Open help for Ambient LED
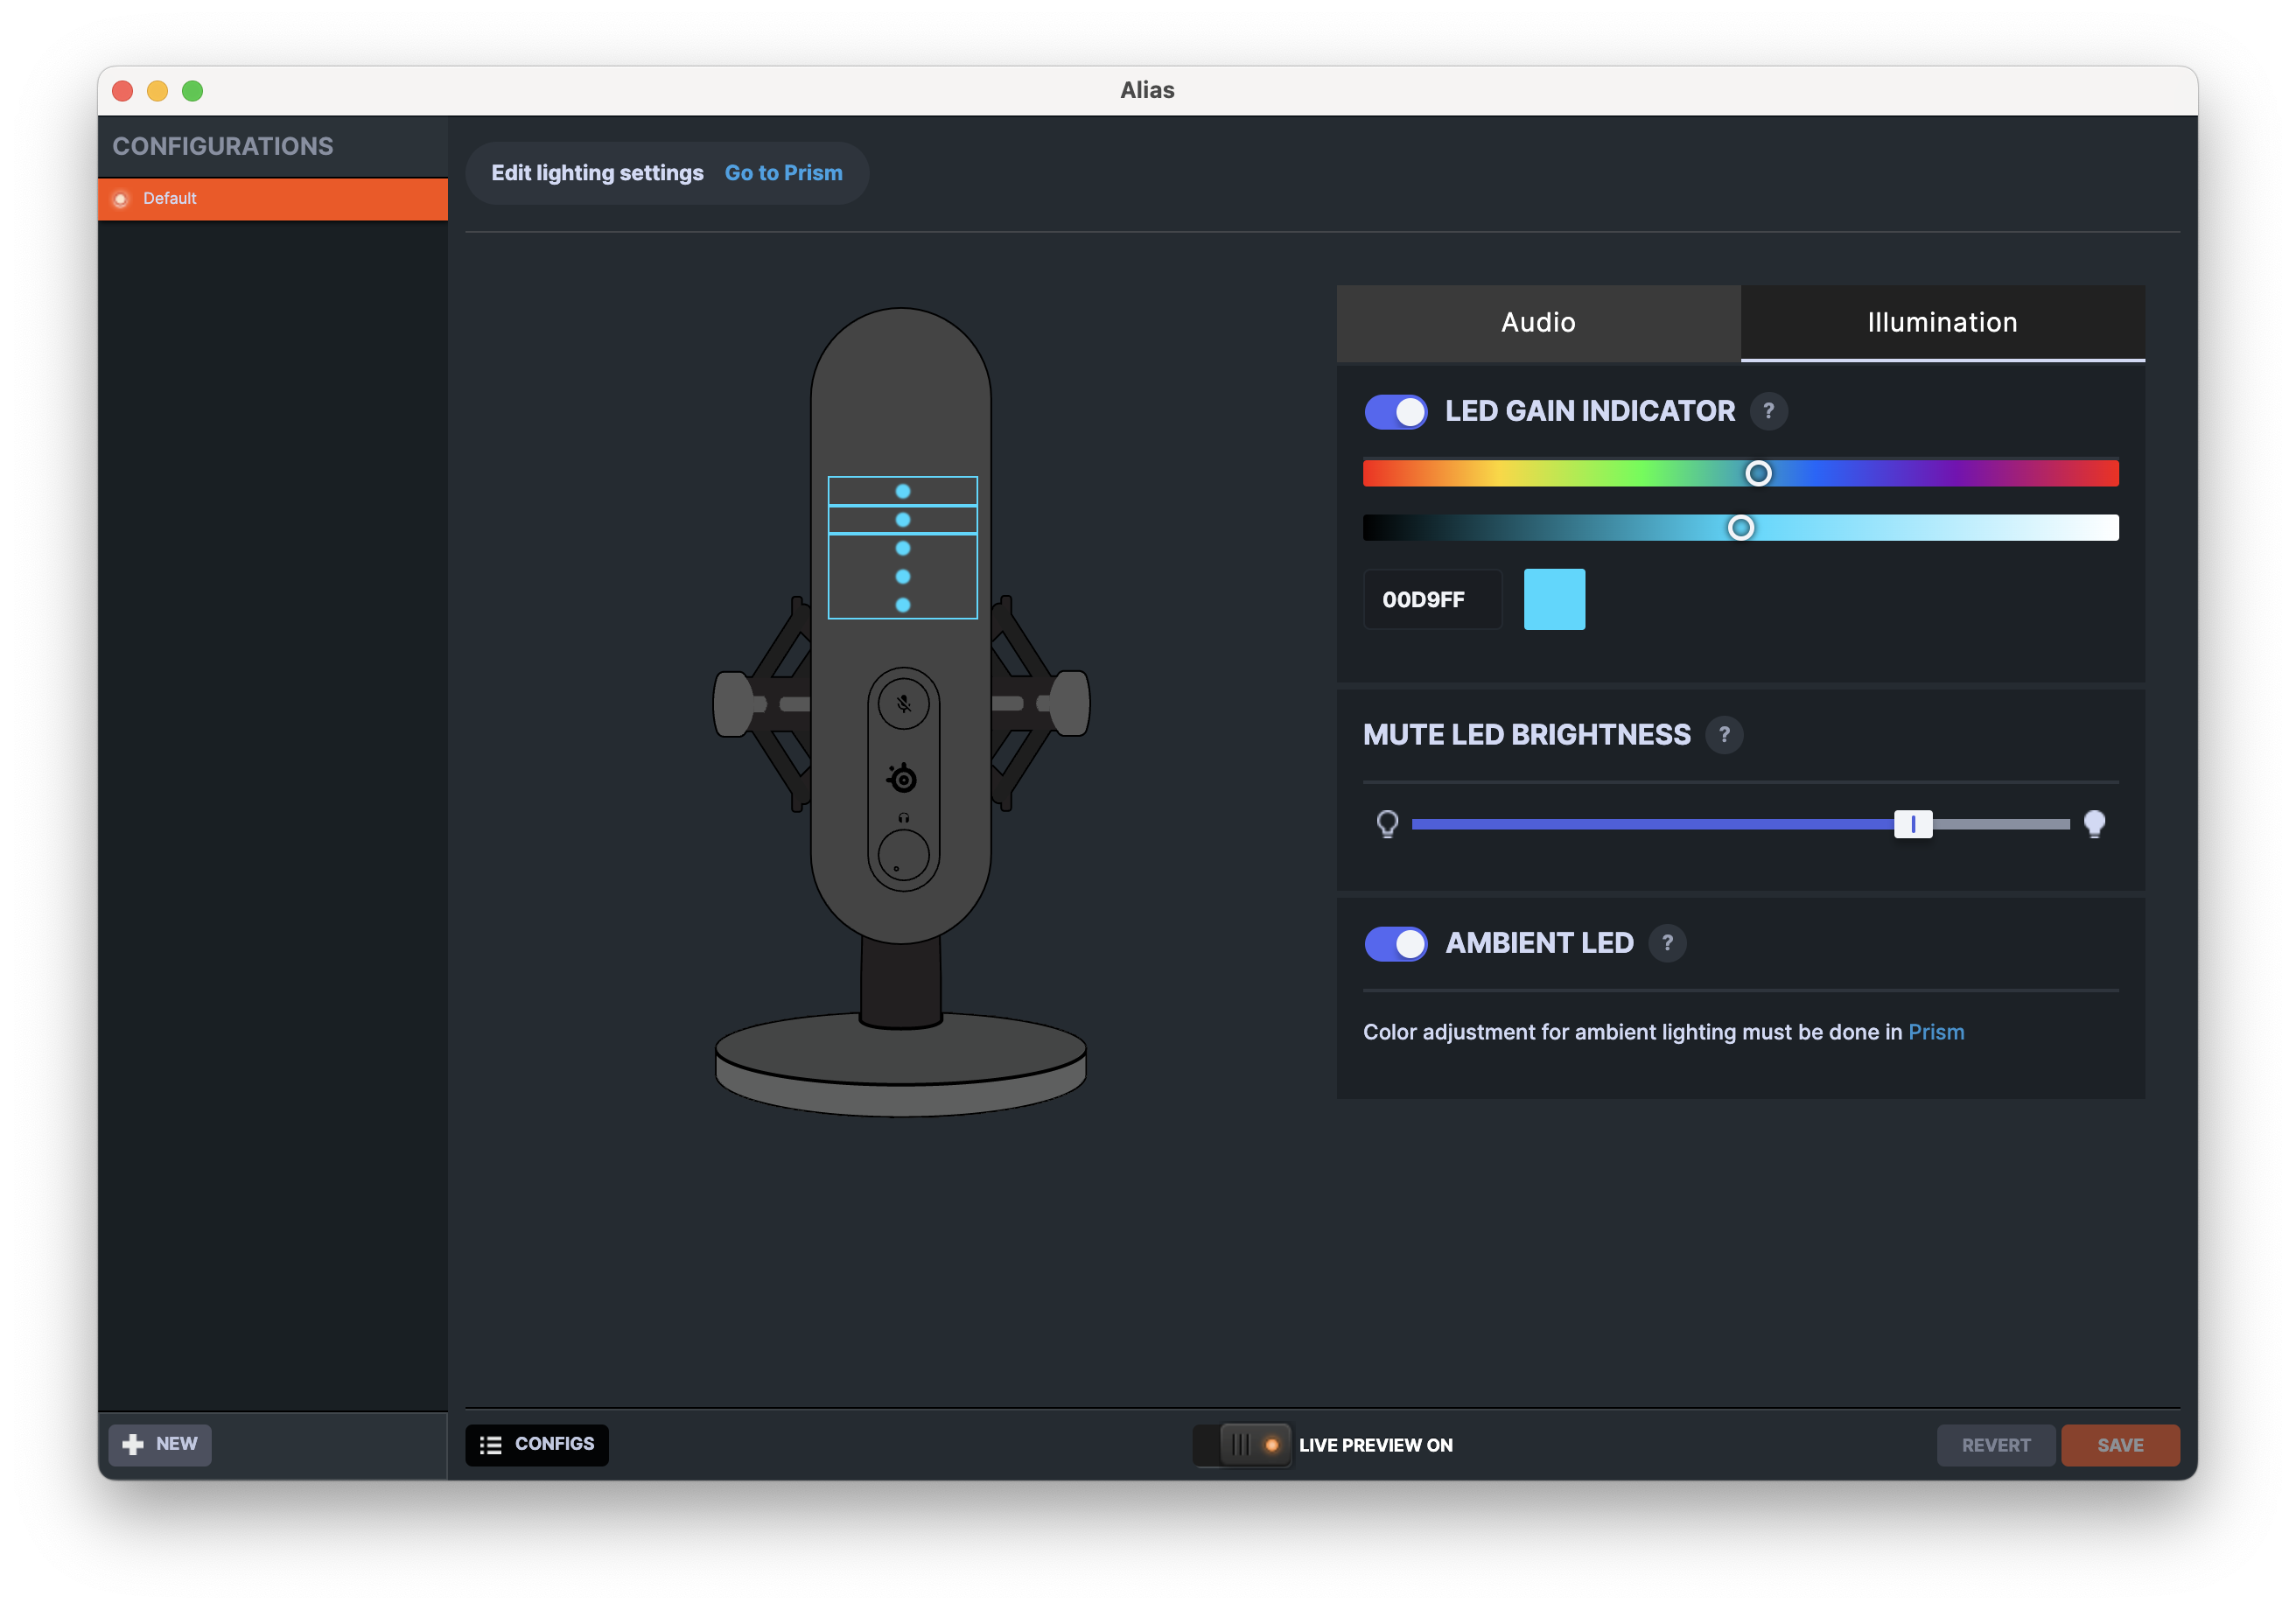2296x1610 pixels. 1667,943
